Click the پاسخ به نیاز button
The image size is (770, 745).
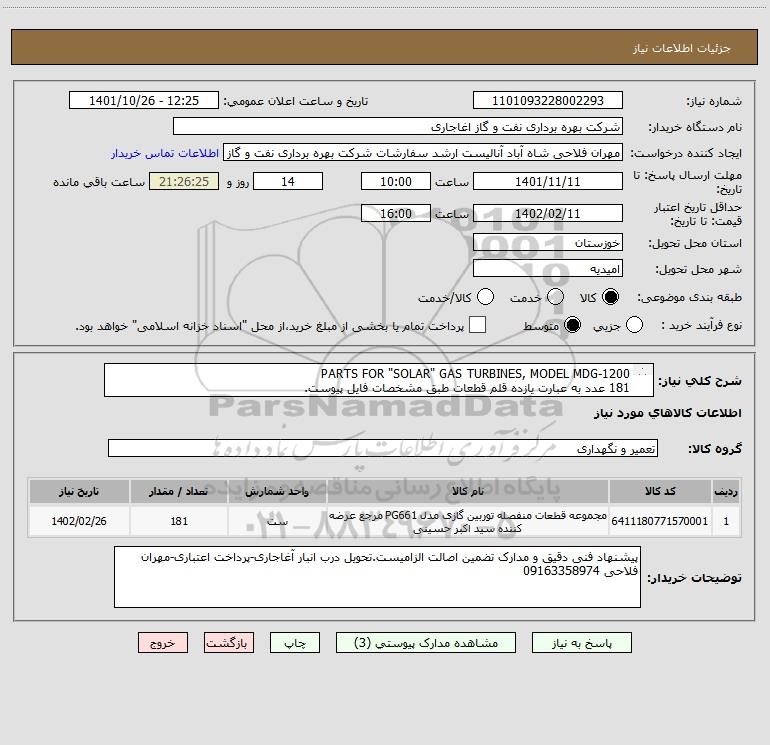click(581, 643)
